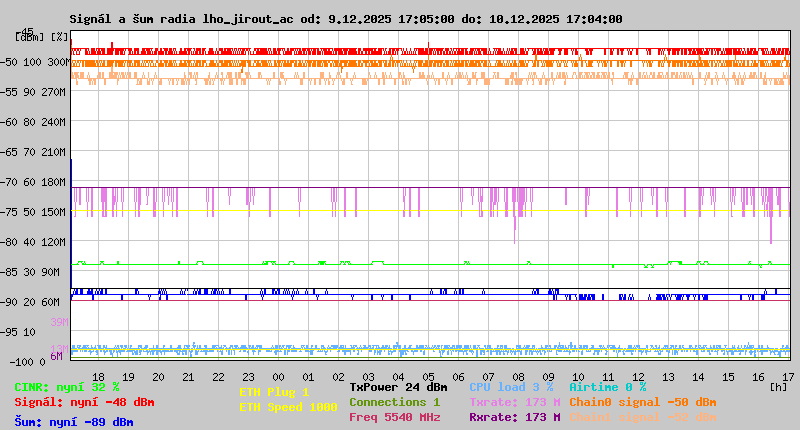Click the CPU load legend entry
Viewport: 800px width, 430px height.
511,387
